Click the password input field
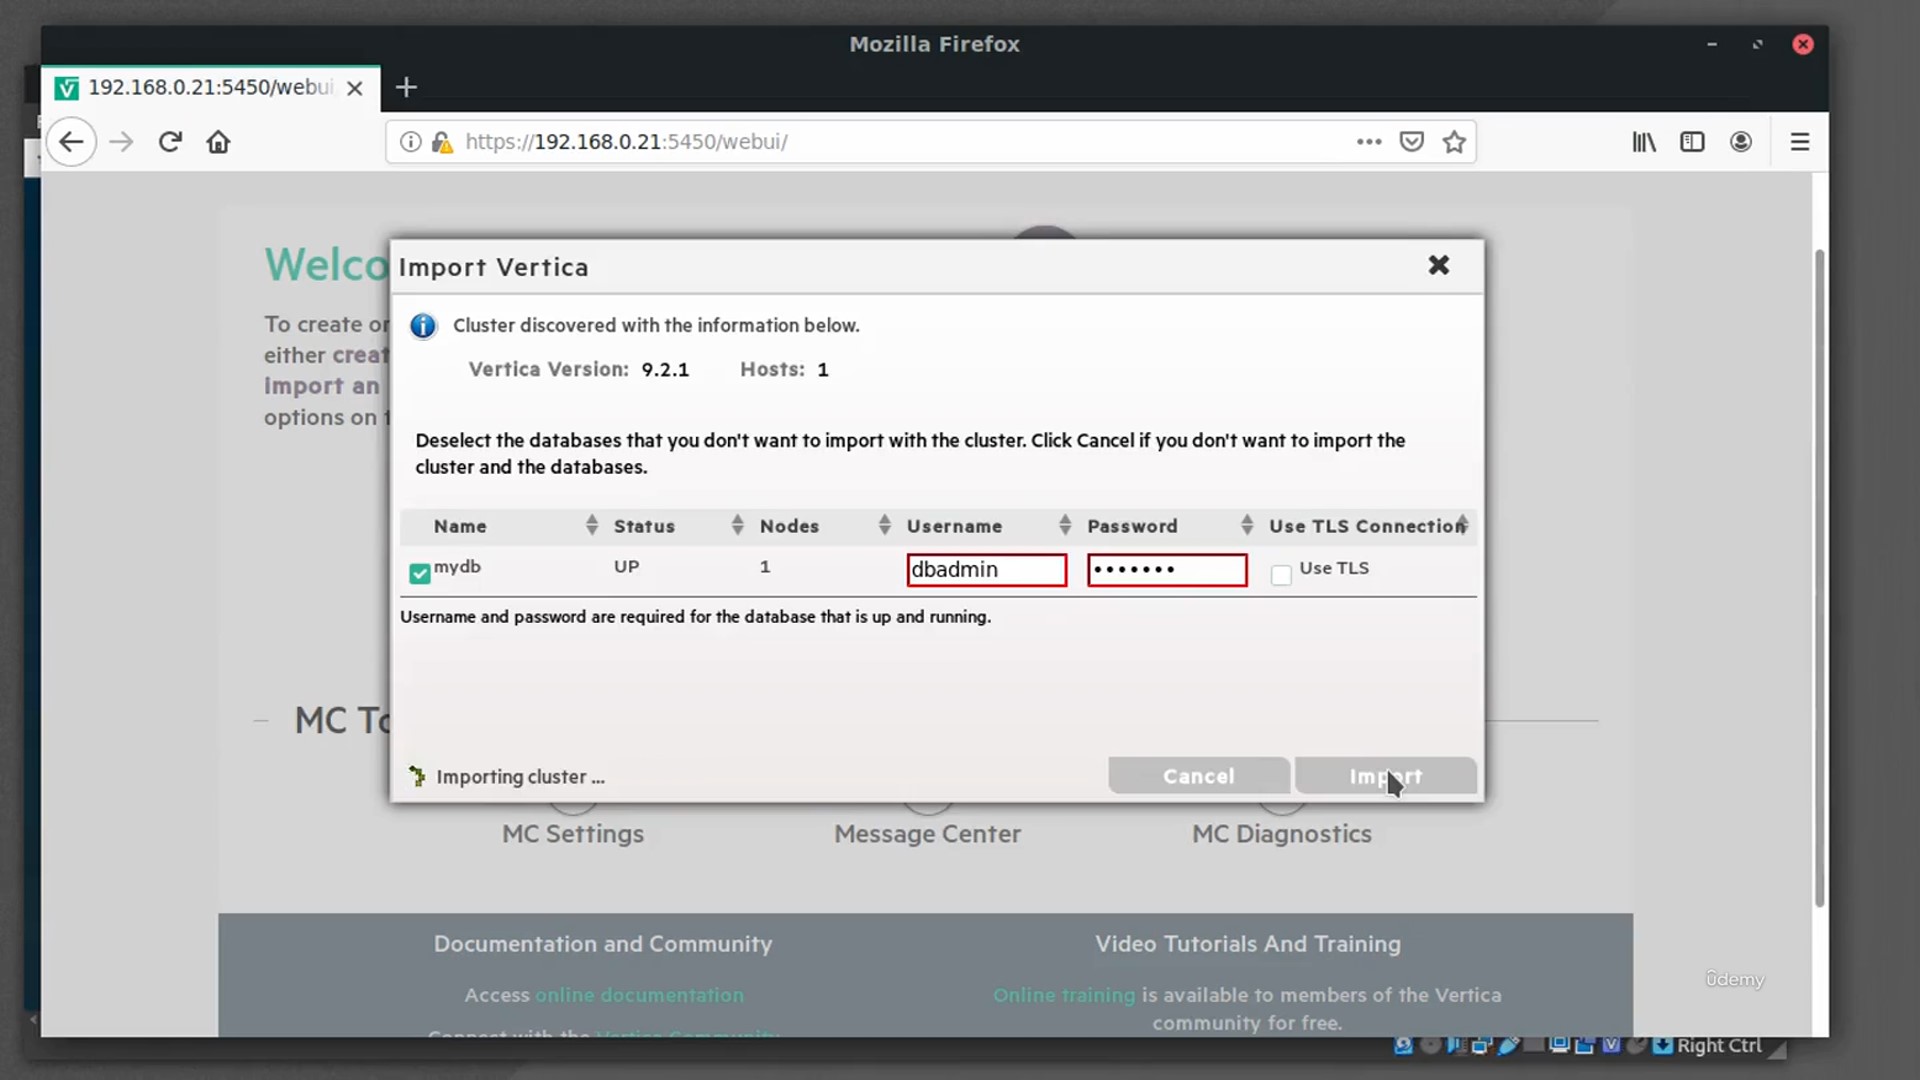 [x=1167, y=570]
